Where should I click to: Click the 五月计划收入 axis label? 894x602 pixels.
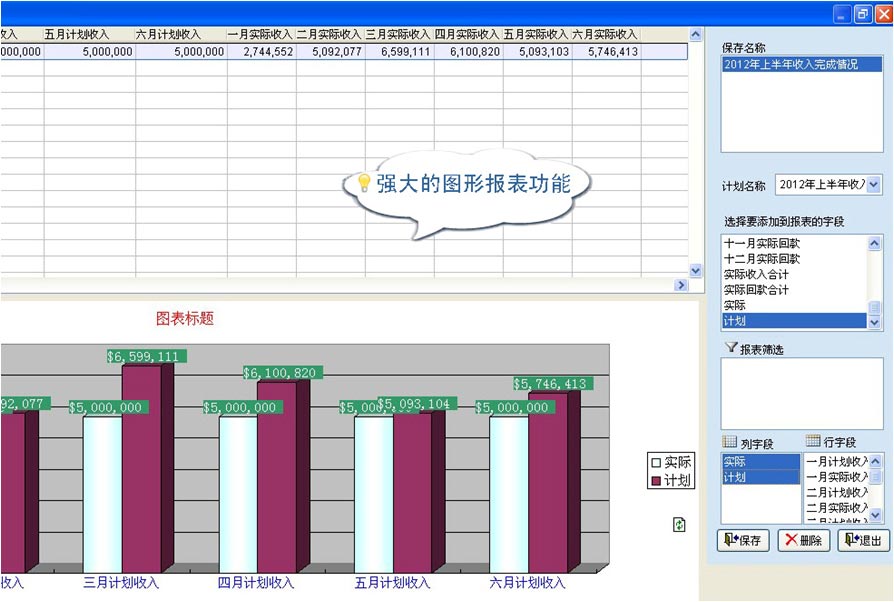coord(392,583)
